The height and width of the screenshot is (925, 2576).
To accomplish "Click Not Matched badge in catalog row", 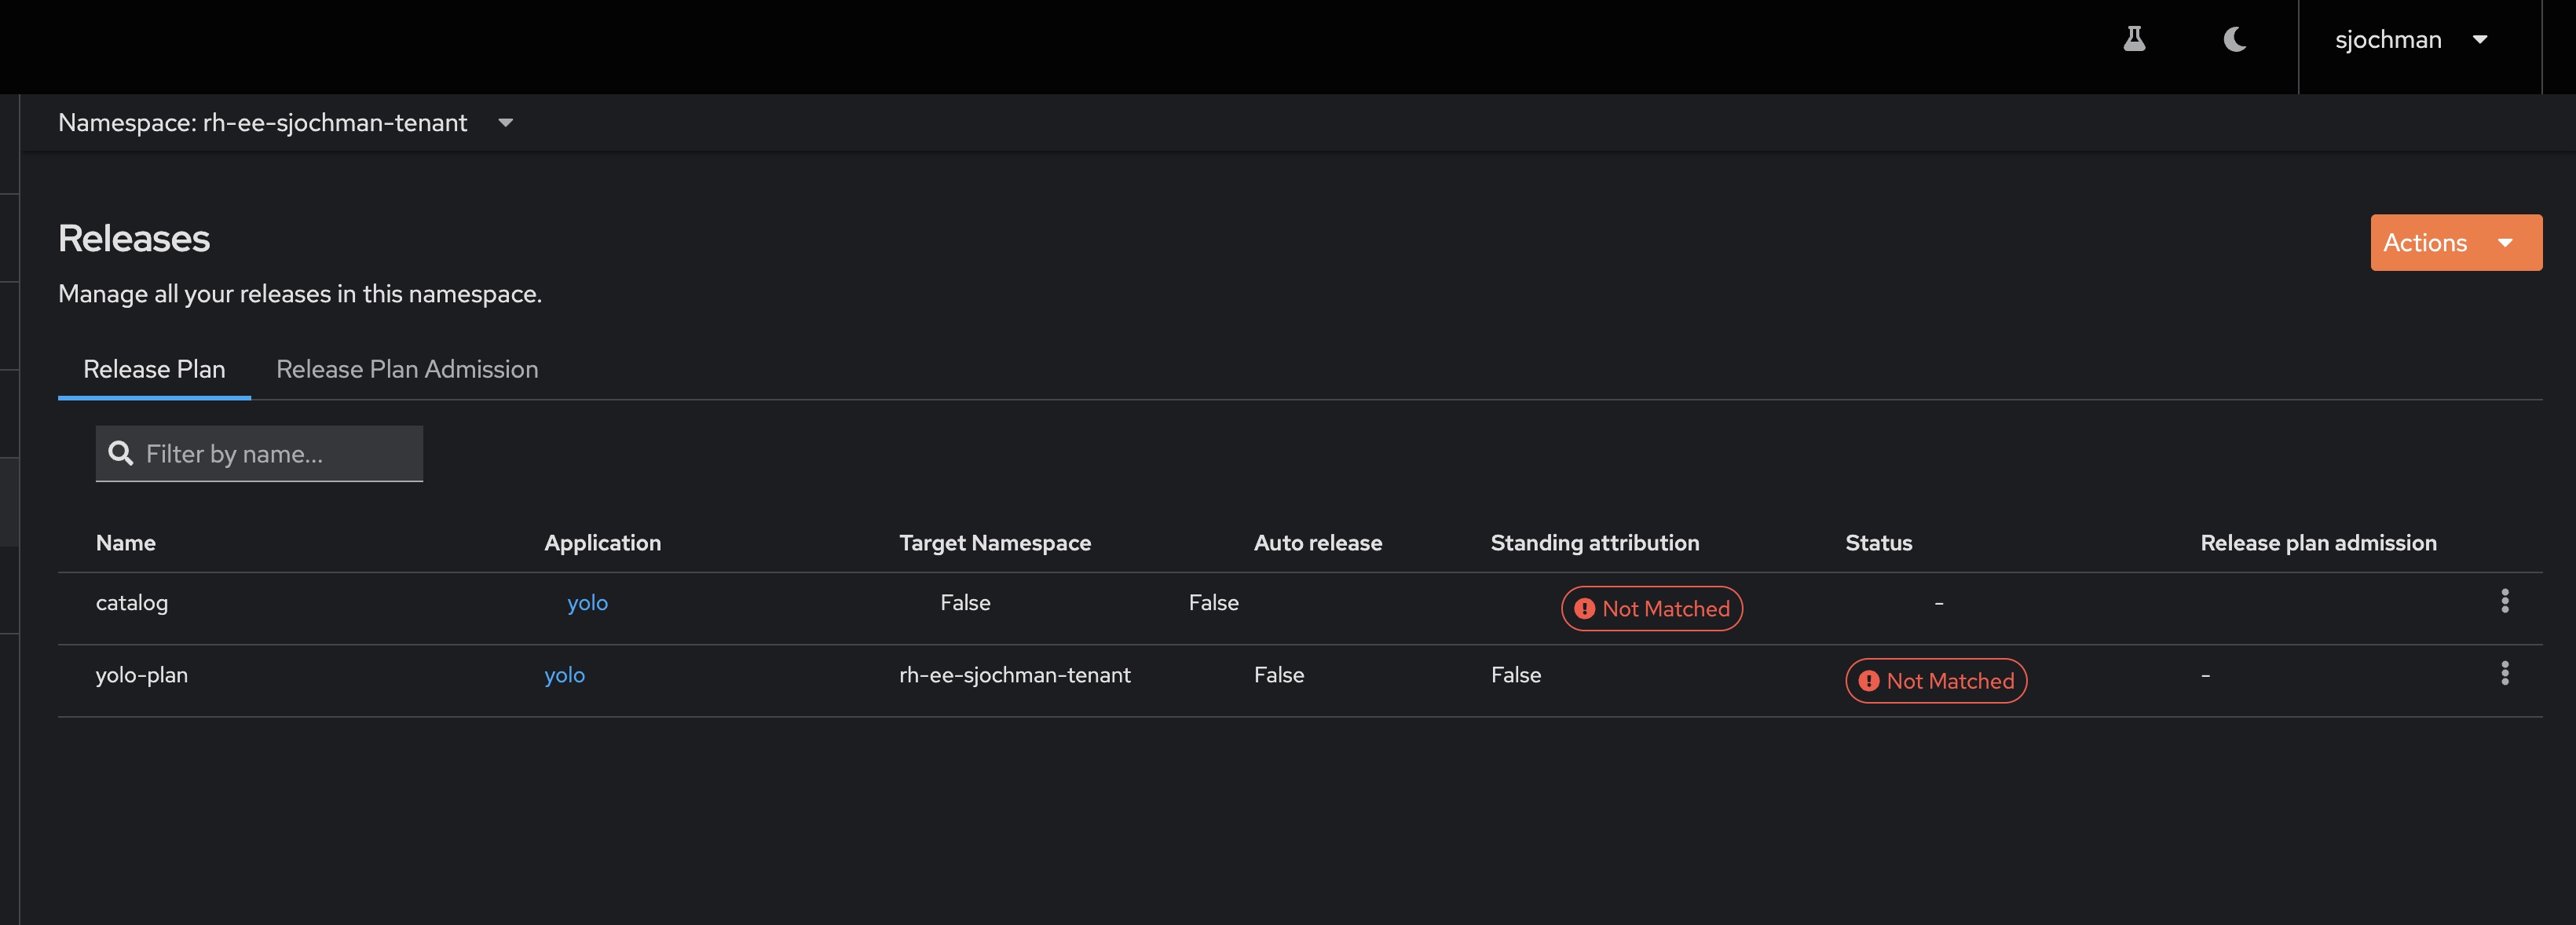I will (1651, 608).
